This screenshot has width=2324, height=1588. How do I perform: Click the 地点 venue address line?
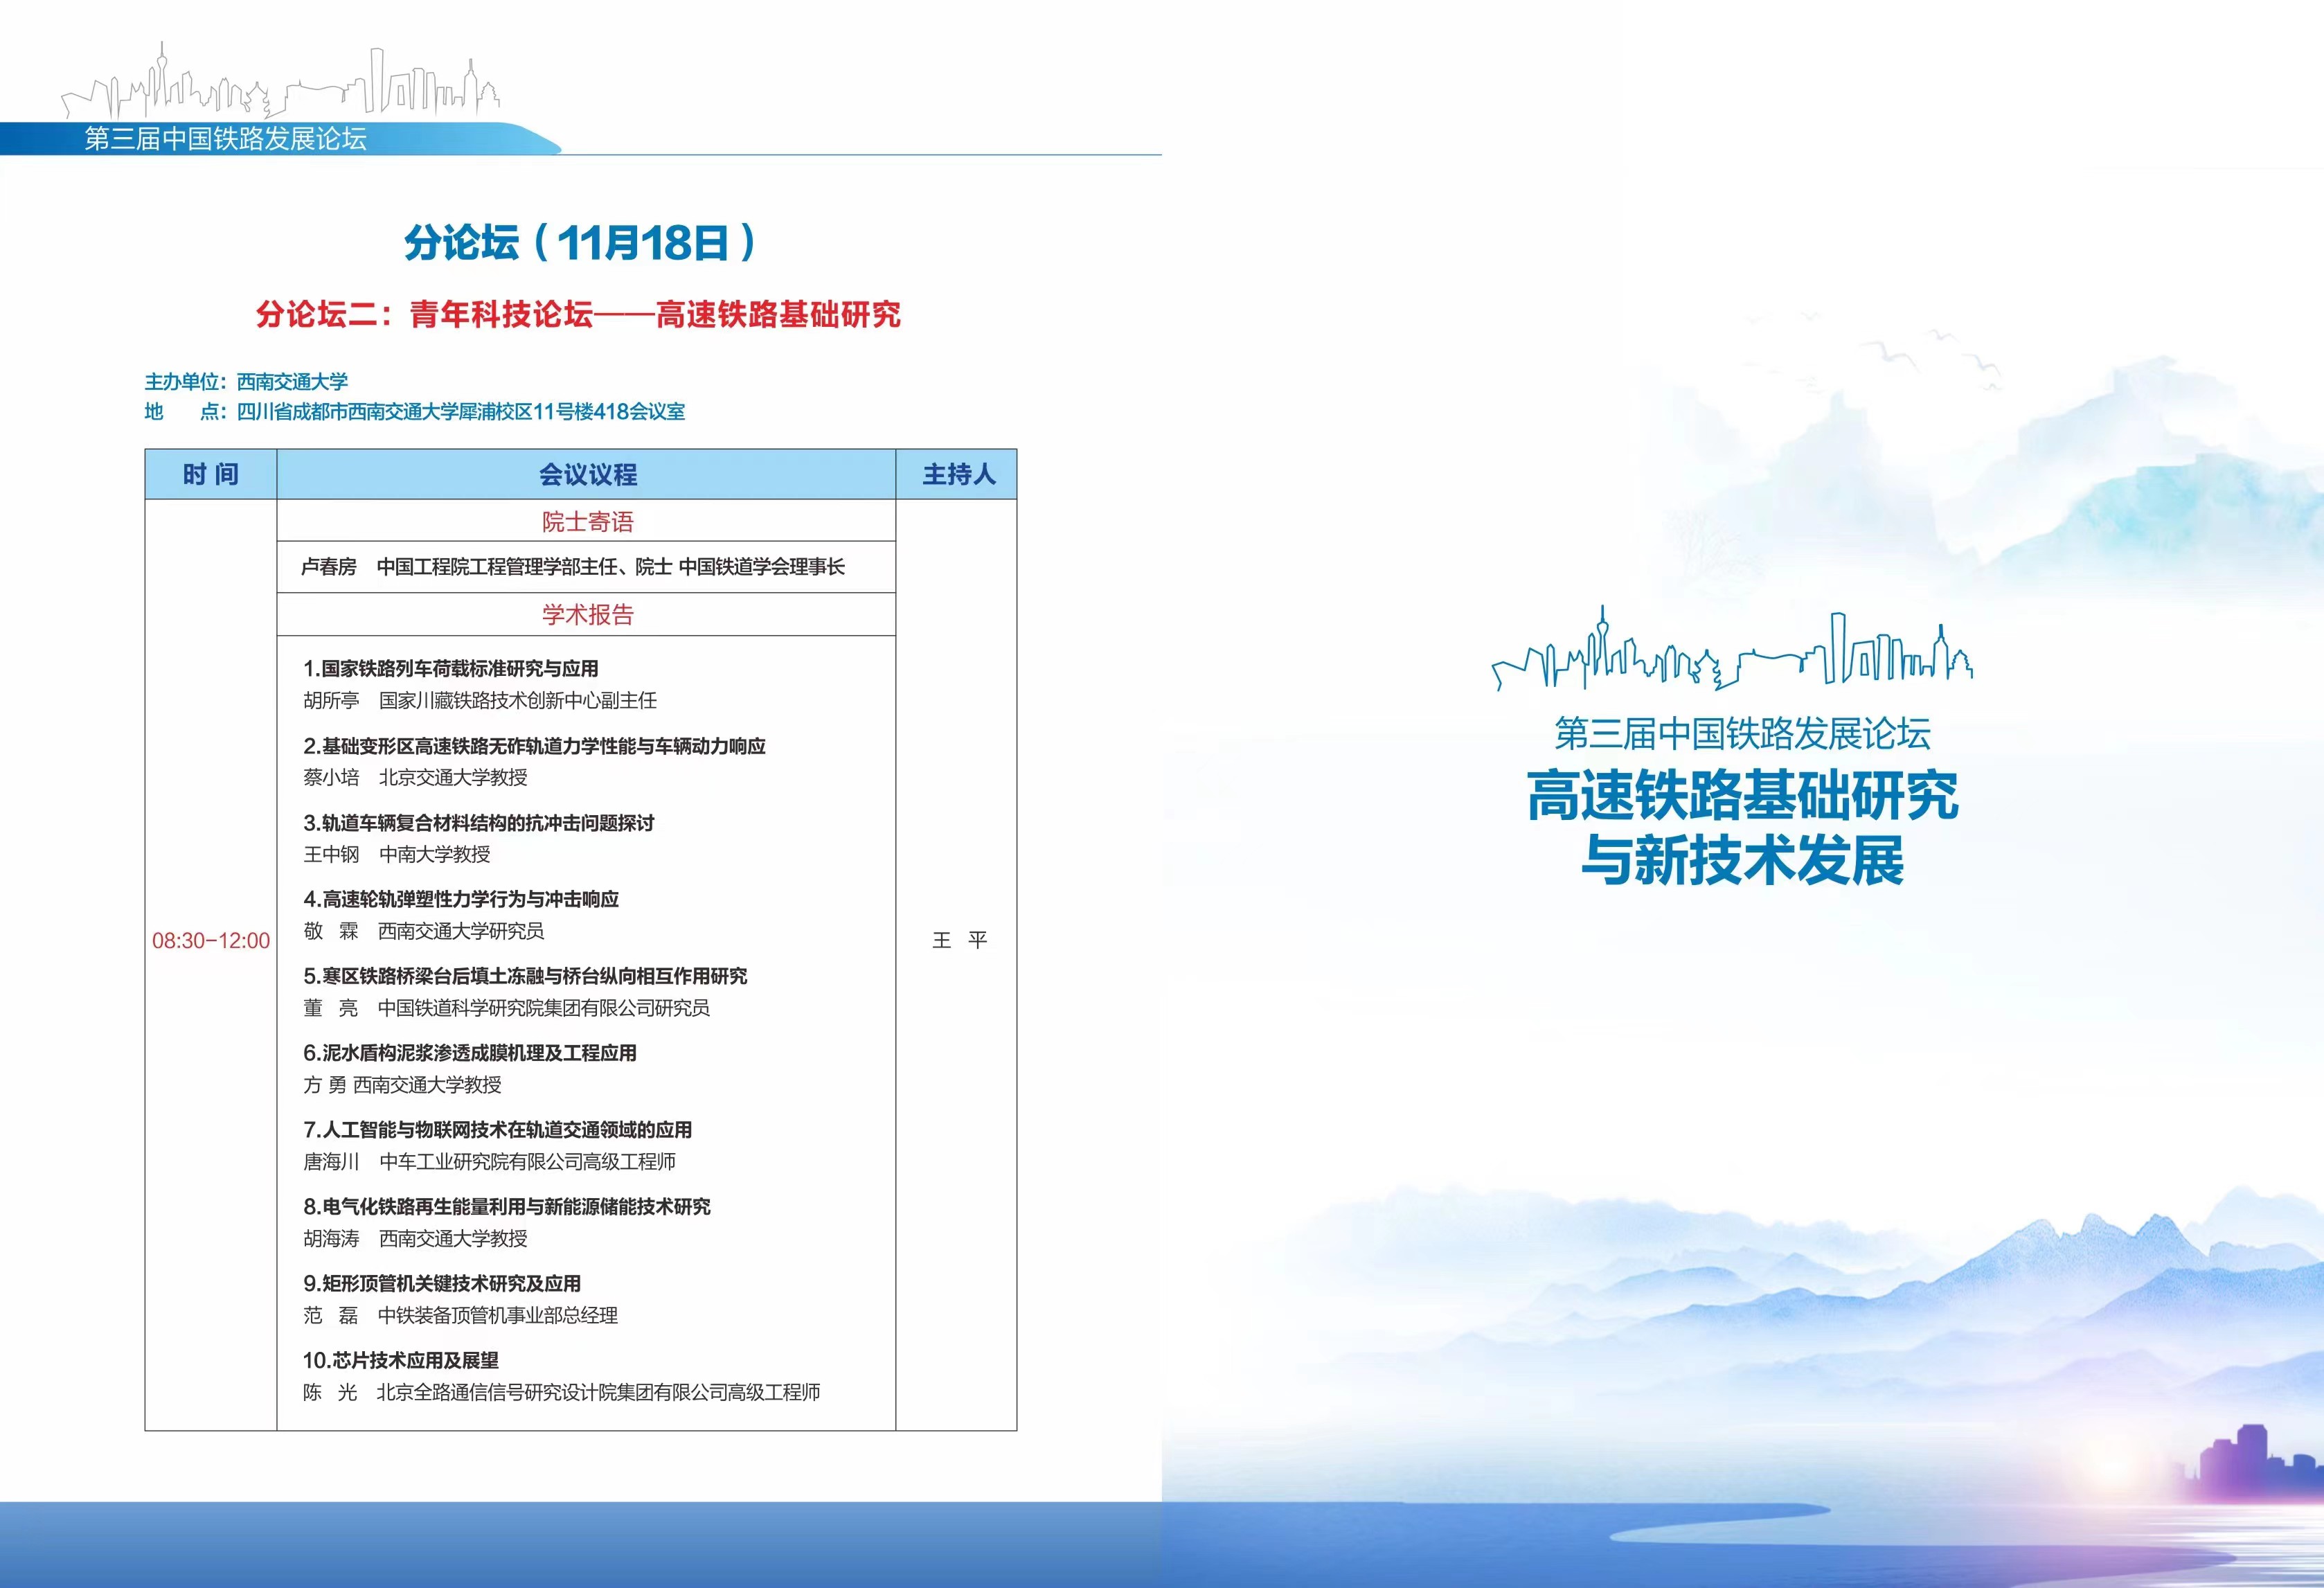tap(414, 411)
